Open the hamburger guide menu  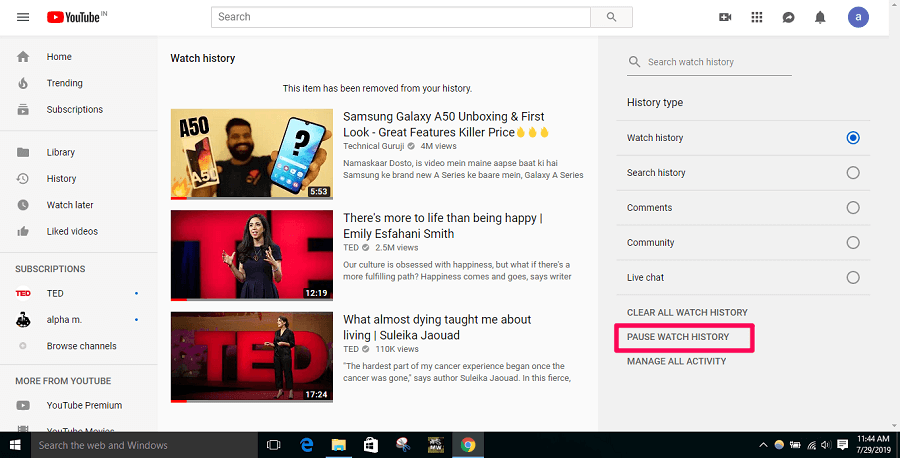coord(23,17)
